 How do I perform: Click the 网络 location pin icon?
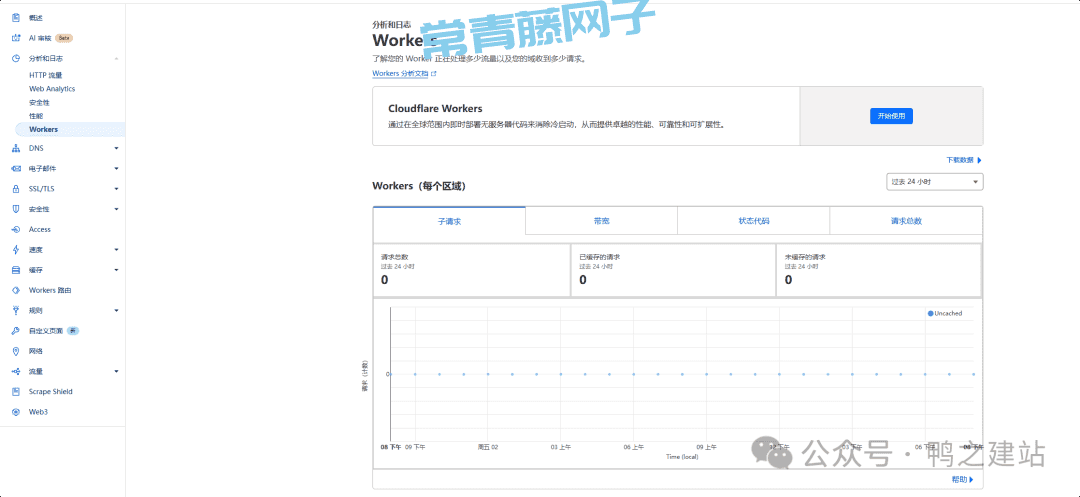tap(16, 351)
